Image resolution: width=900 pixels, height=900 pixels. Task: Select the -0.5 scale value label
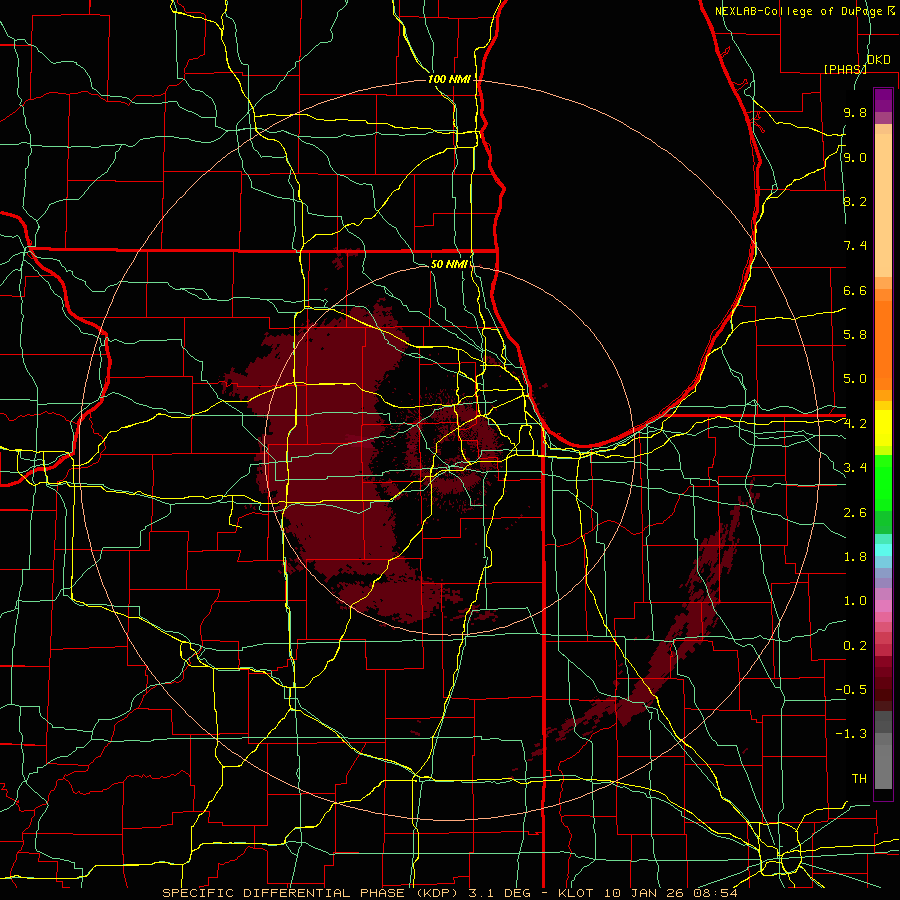[x=851, y=689]
